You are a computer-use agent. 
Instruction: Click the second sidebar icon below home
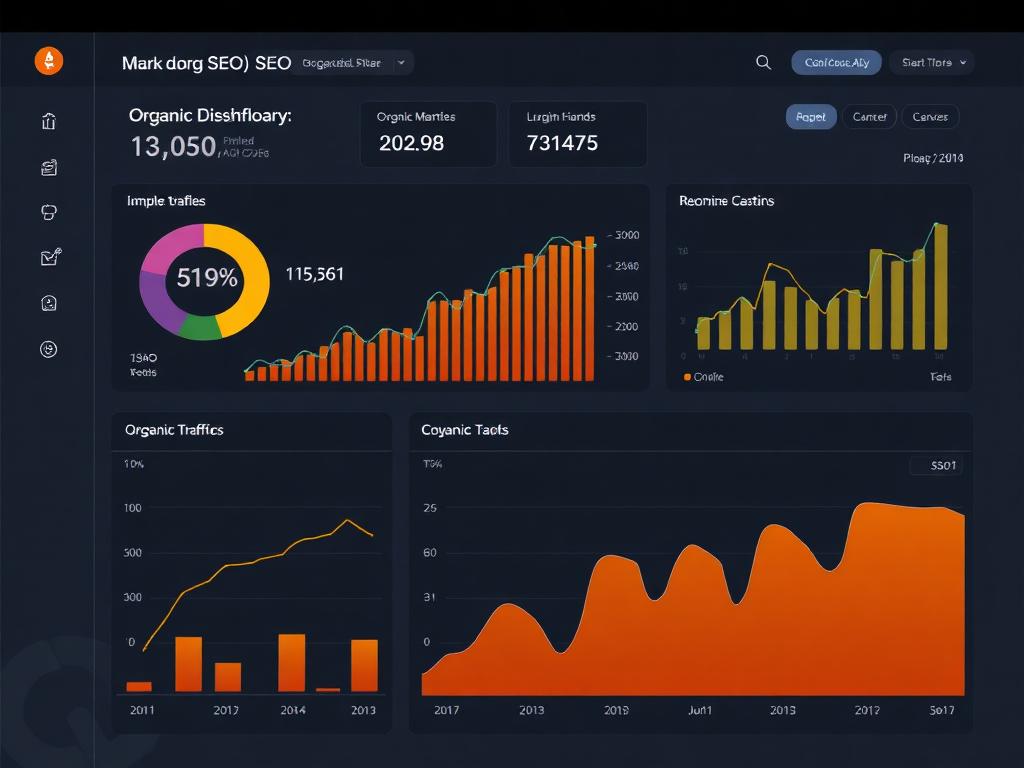click(x=49, y=167)
